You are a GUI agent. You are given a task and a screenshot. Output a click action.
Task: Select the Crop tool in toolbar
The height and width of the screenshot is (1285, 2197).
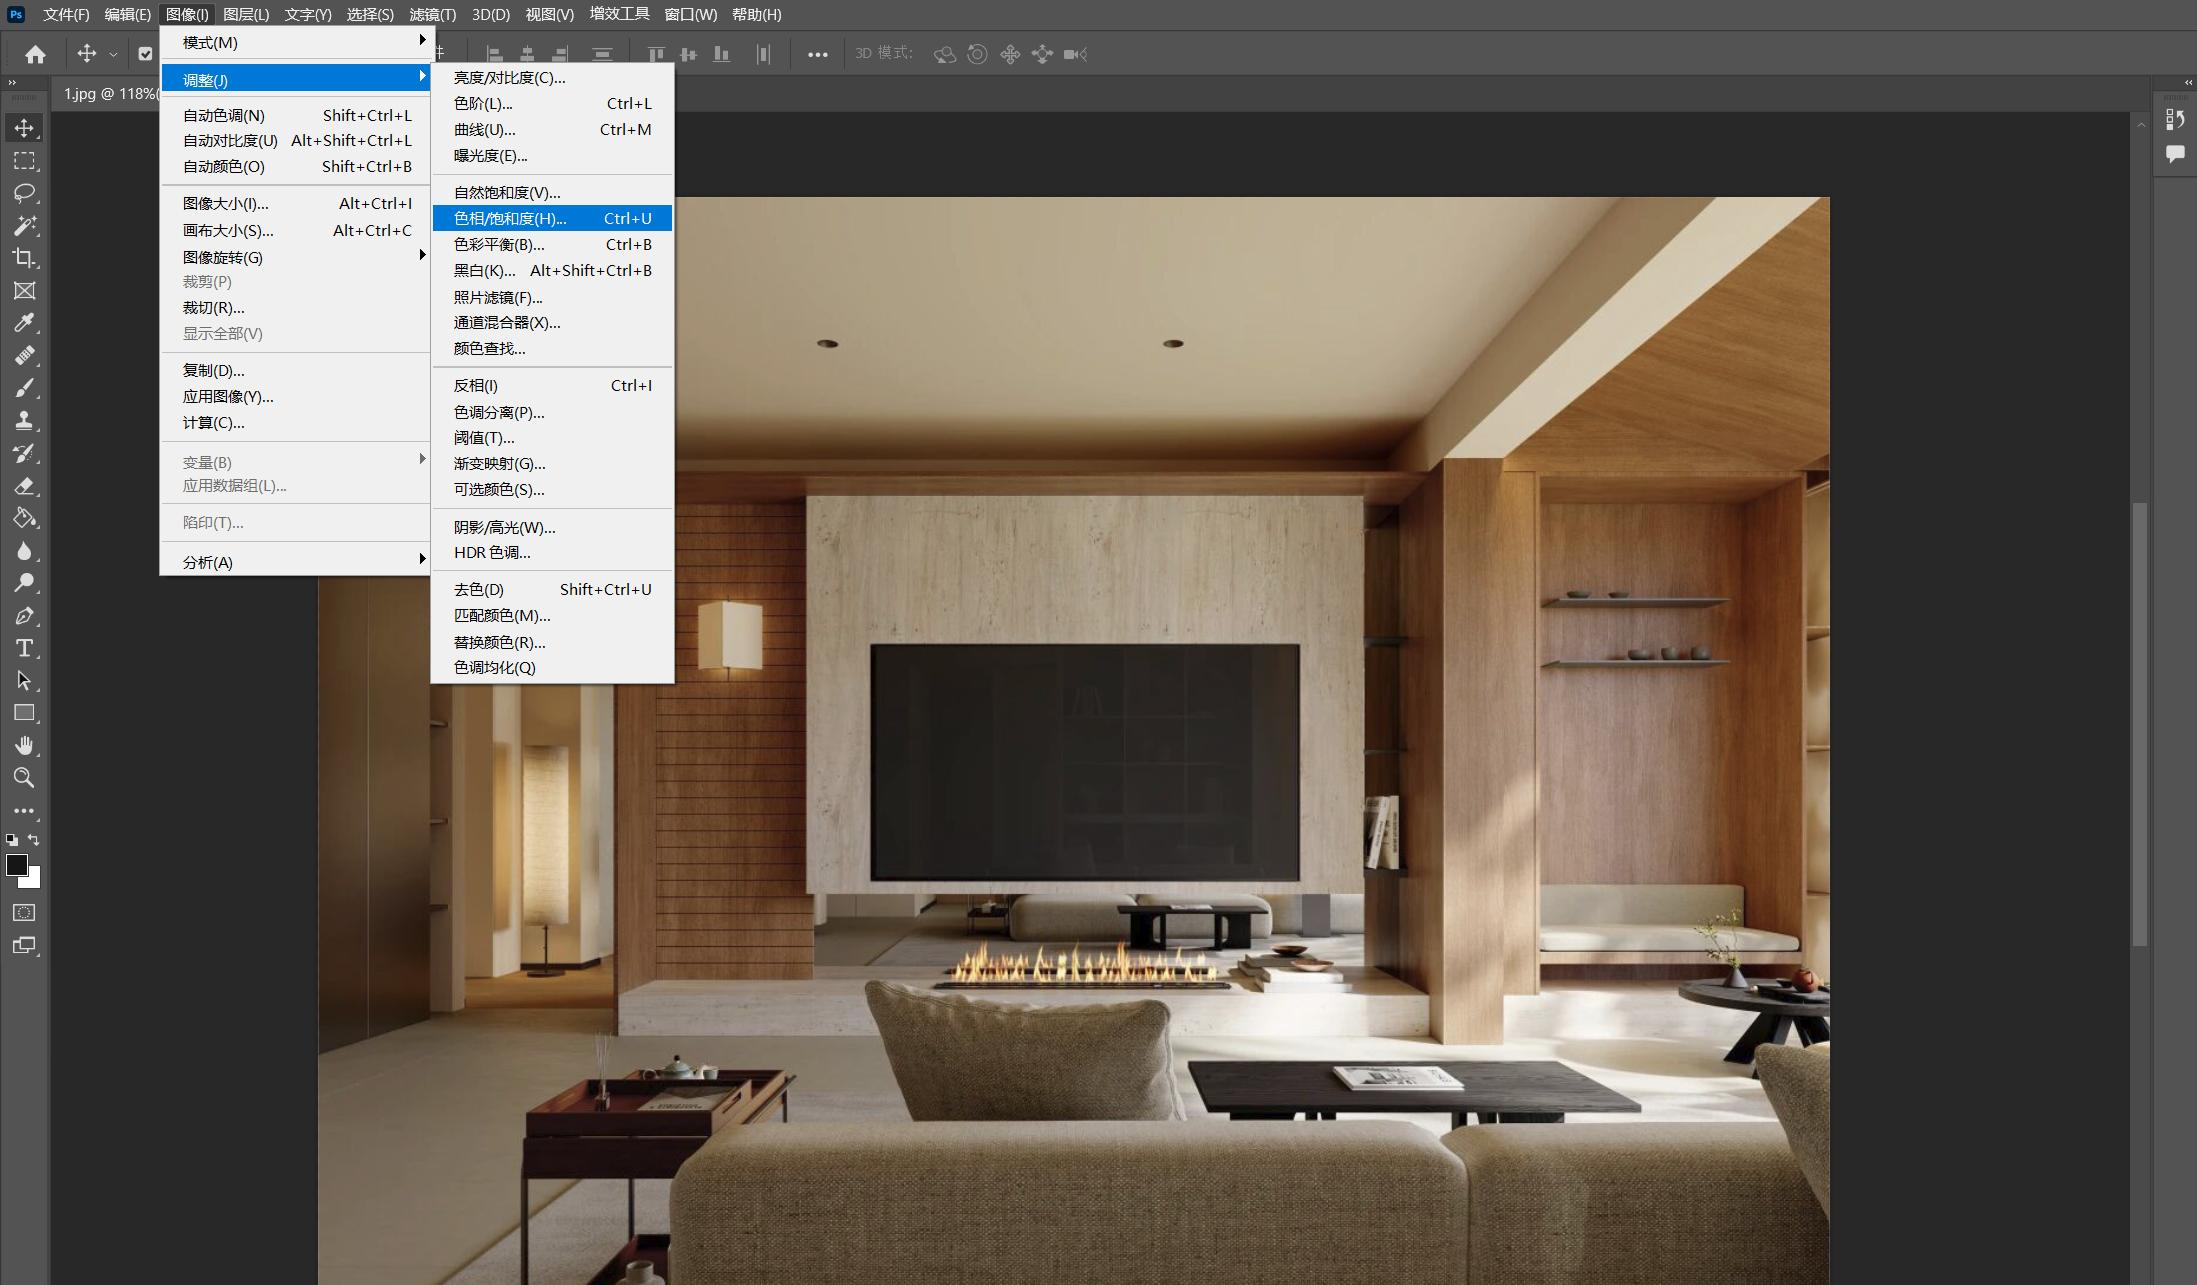click(x=24, y=258)
